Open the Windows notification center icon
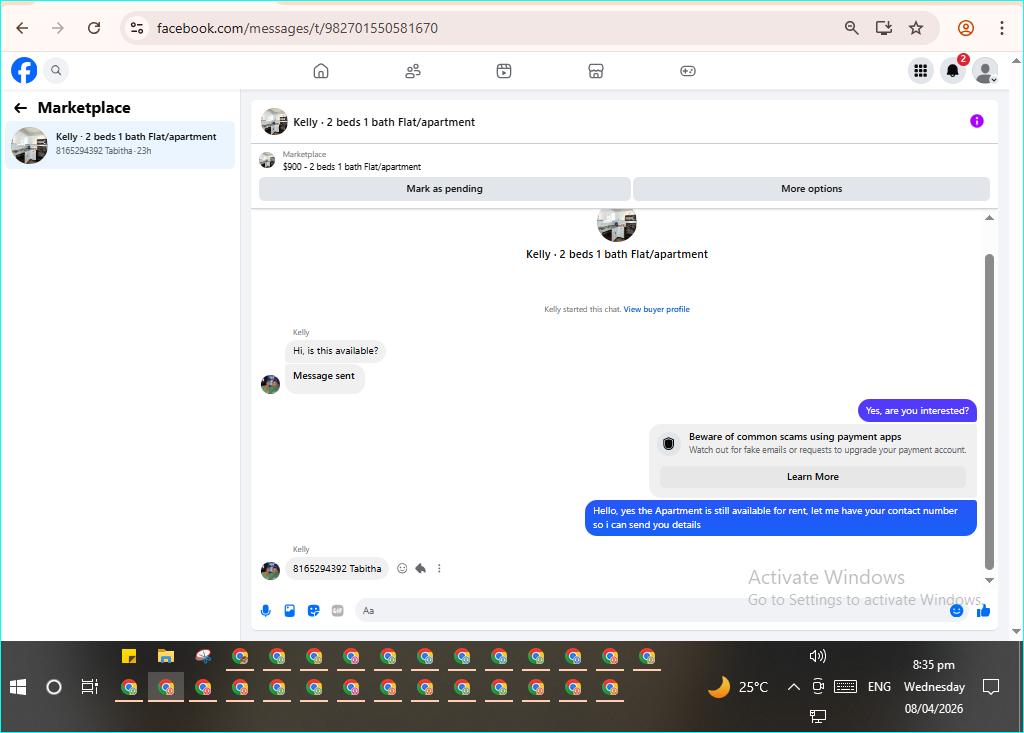Screen dimensions: 1024x733 tap(991, 687)
